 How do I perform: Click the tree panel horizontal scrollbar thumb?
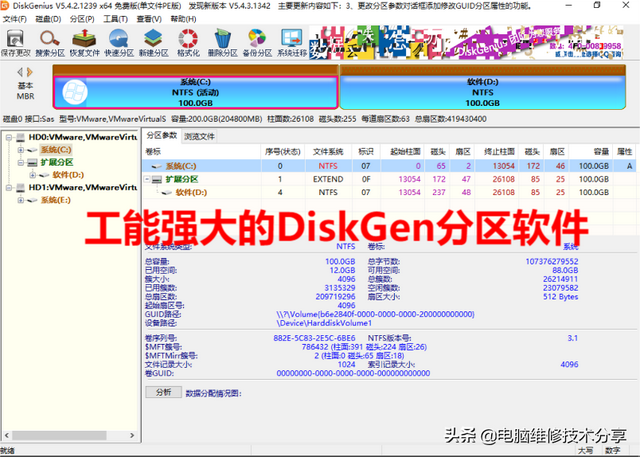click(x=60, y=435)
